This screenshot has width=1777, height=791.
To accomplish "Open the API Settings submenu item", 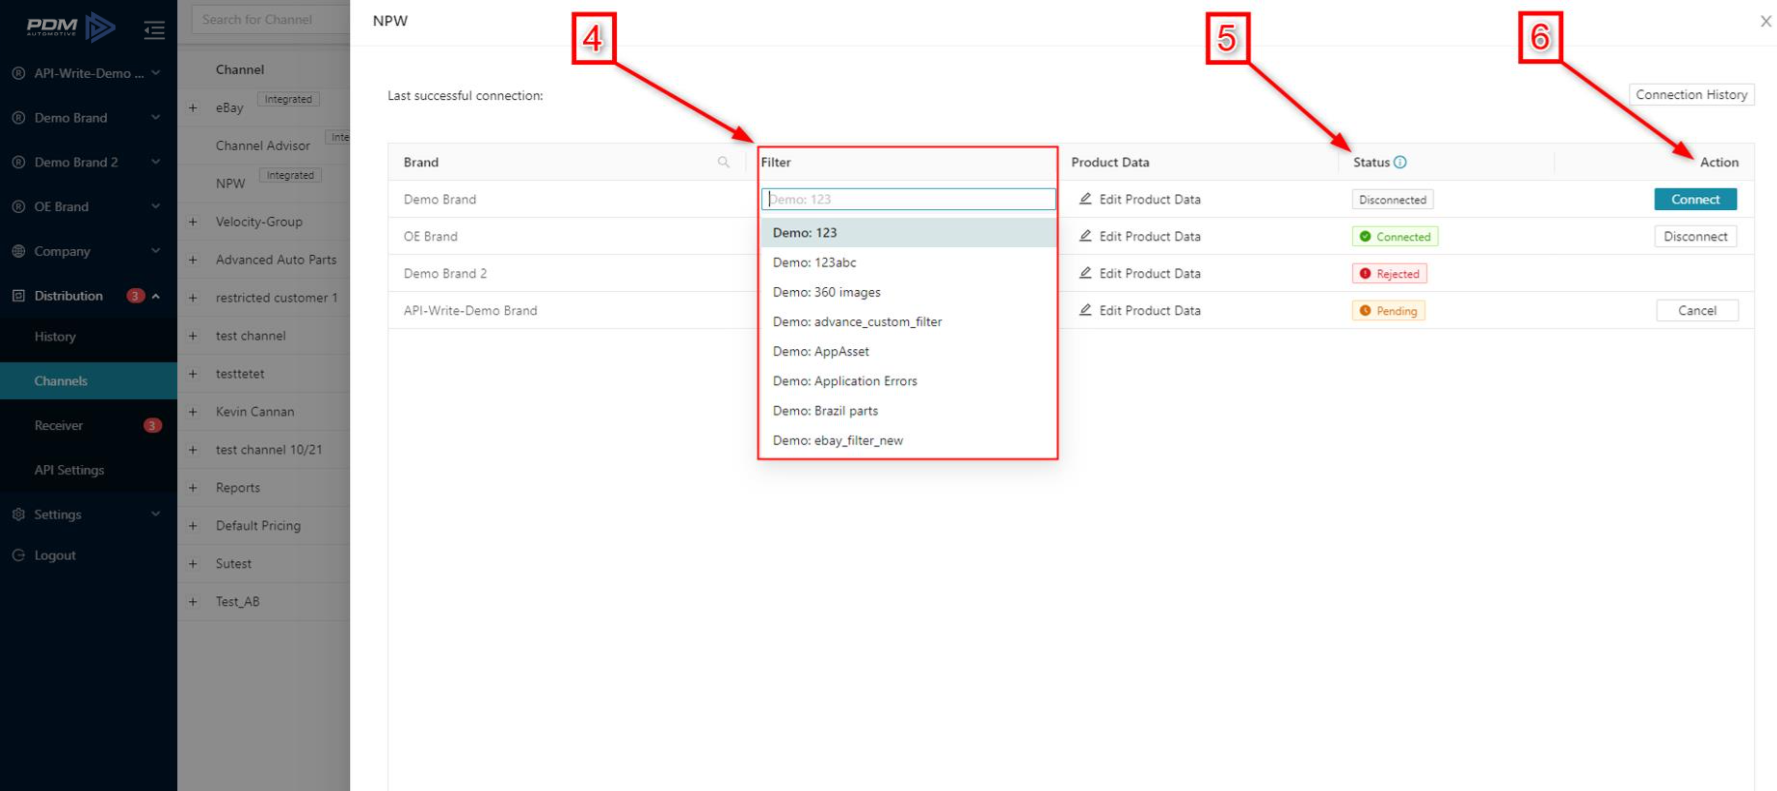I will (x=88, y=470).
